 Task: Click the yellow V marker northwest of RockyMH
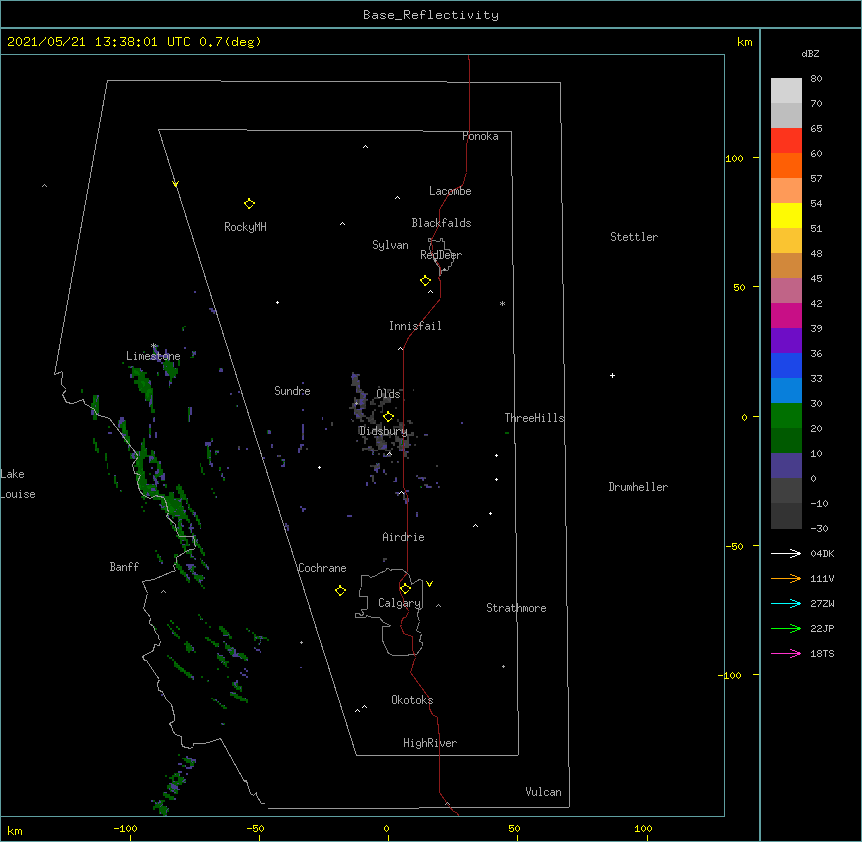(x=175, y=184)
